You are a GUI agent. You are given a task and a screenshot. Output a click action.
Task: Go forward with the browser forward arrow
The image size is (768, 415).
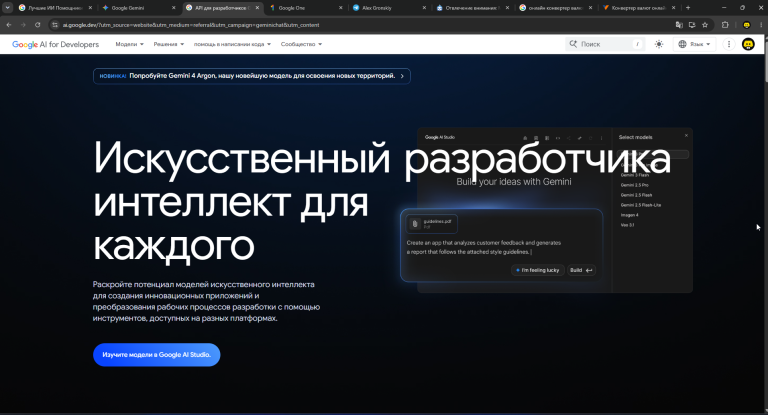pyautogui.click(x=23, y=24)
